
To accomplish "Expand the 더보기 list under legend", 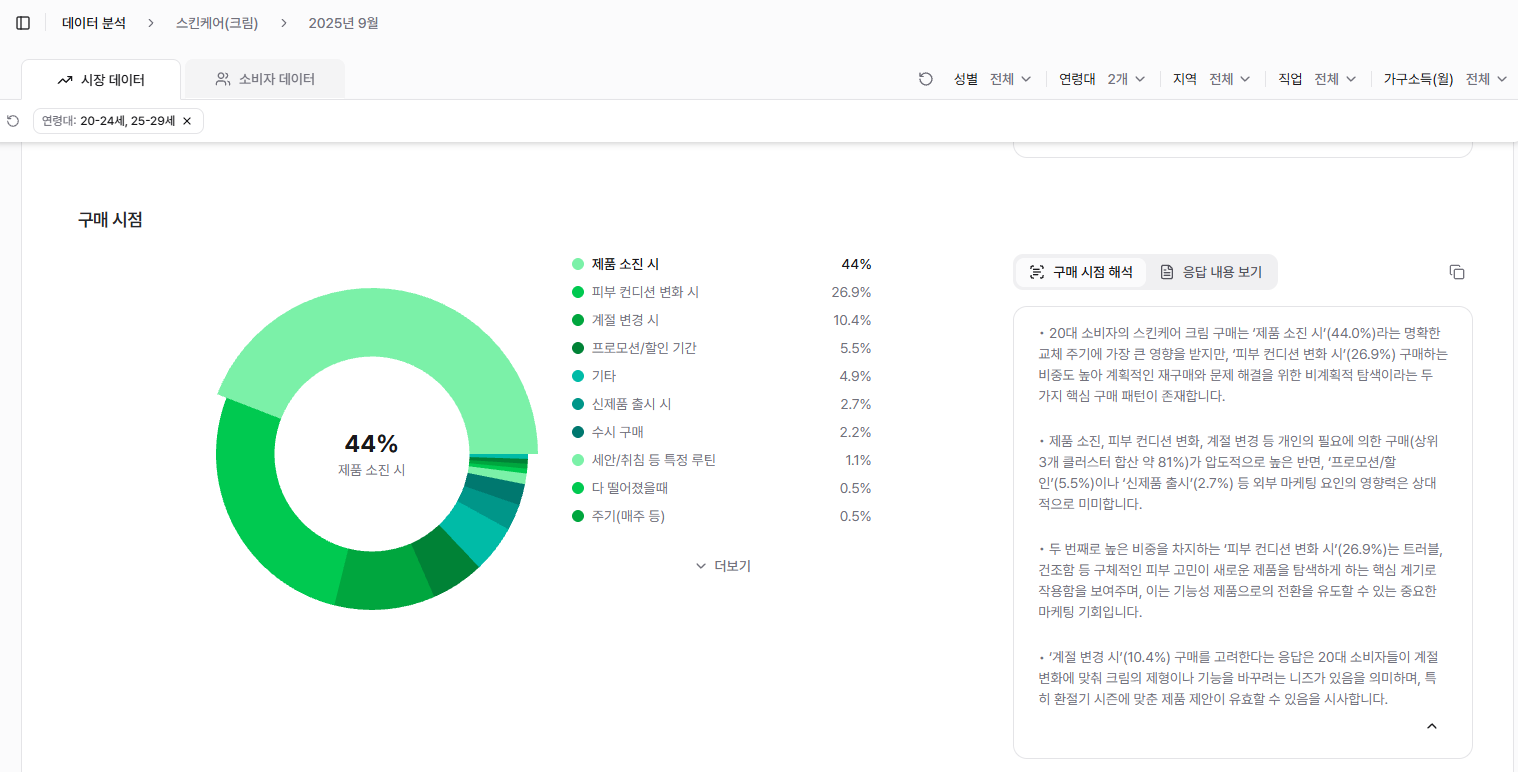I will coord(722,565).
